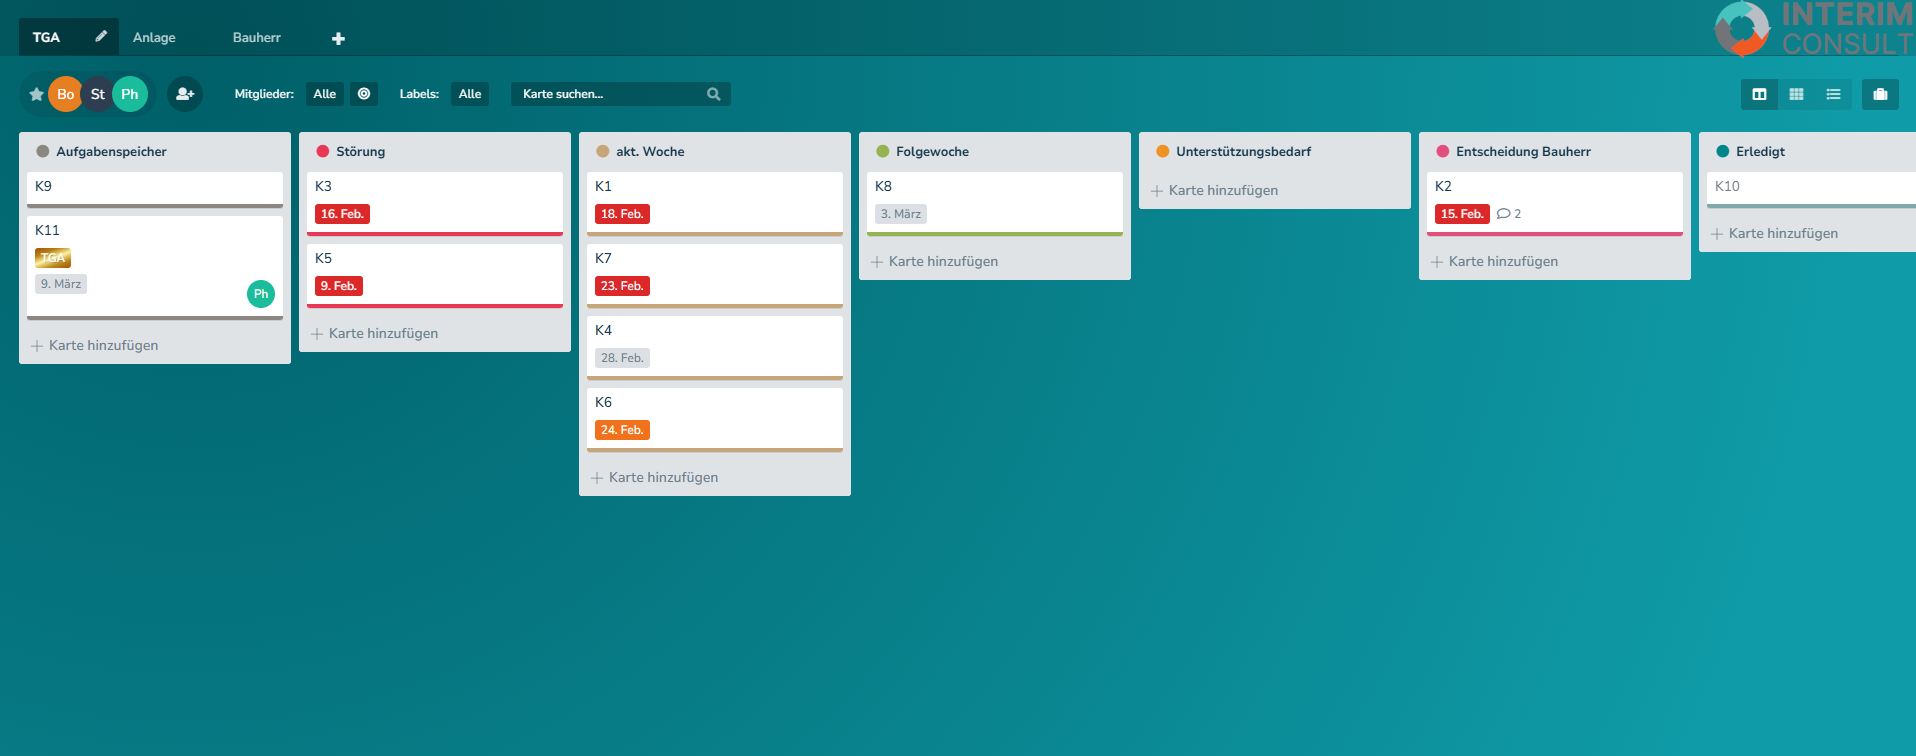Add card in Unterstützungsbedarf column

coord(1222,190)
